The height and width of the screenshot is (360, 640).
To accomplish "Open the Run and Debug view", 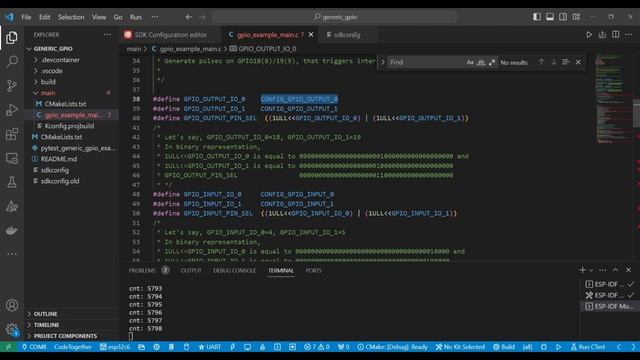I will 12,110.
